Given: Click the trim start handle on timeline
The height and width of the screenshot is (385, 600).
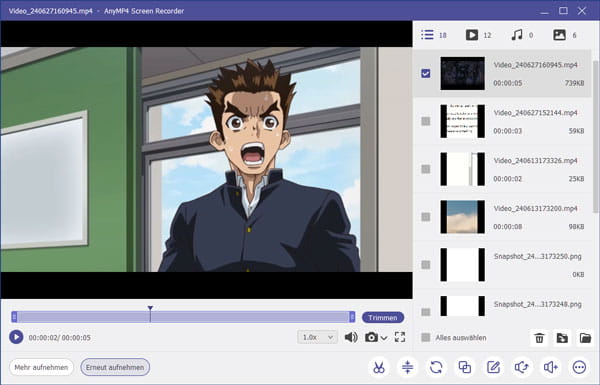Looking at the screenshot, I should coord(14,316).
